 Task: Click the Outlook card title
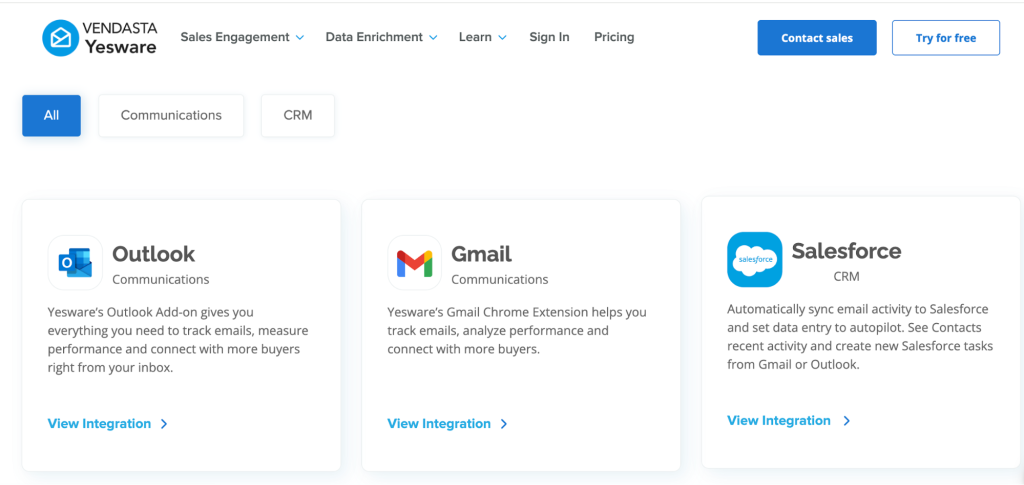(153, 253)
